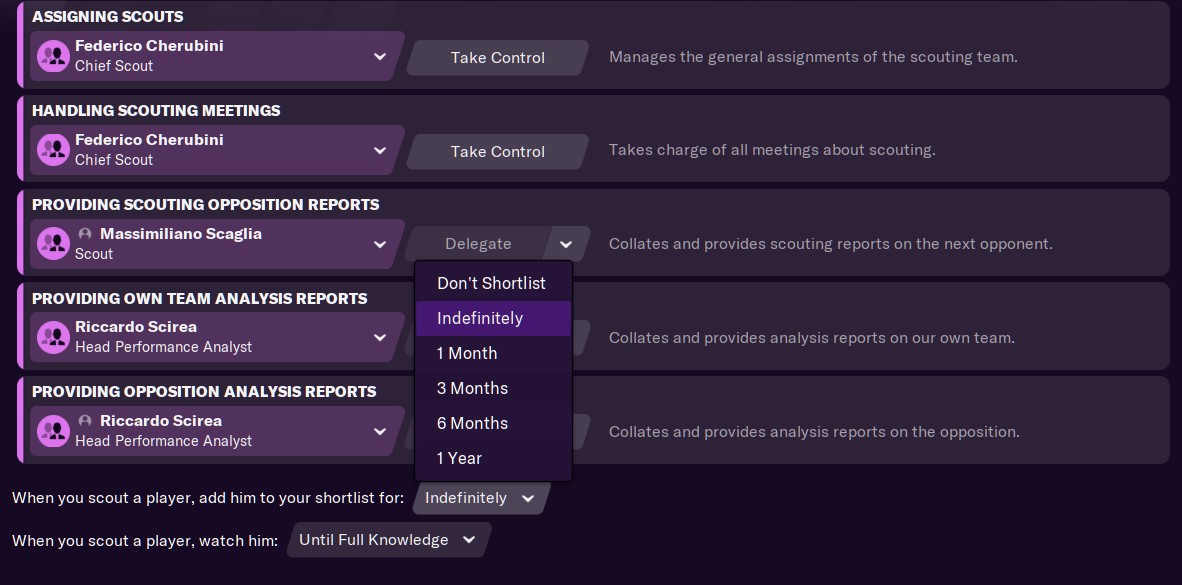Open the shortlist duration dropdown showing Indefinitely

click(x=479, y=497)
